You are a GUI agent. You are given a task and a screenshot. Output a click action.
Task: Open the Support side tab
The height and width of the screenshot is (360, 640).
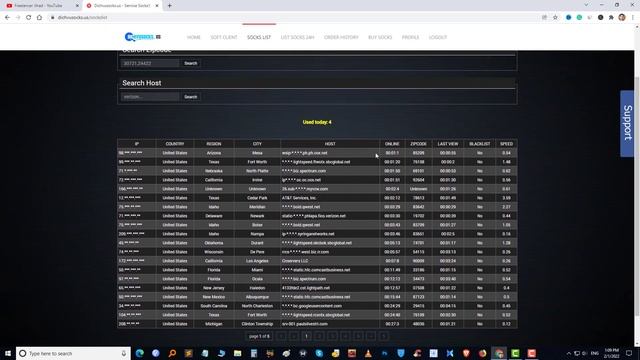click(x=627, y=123)
